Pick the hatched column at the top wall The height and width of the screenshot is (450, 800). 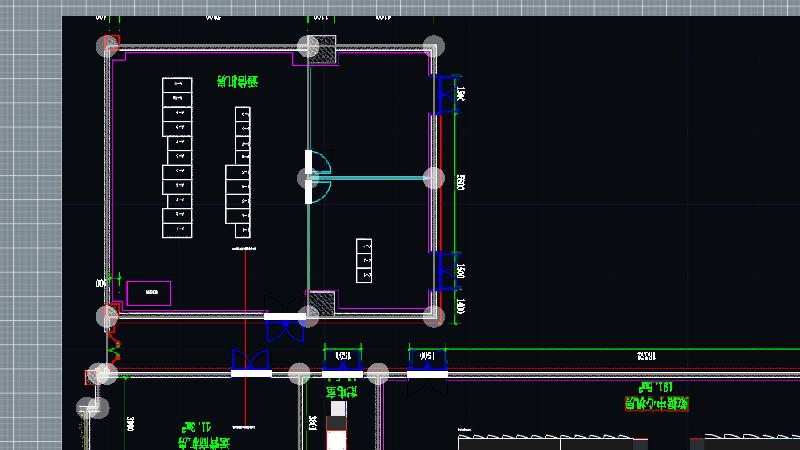pos(323,50)
